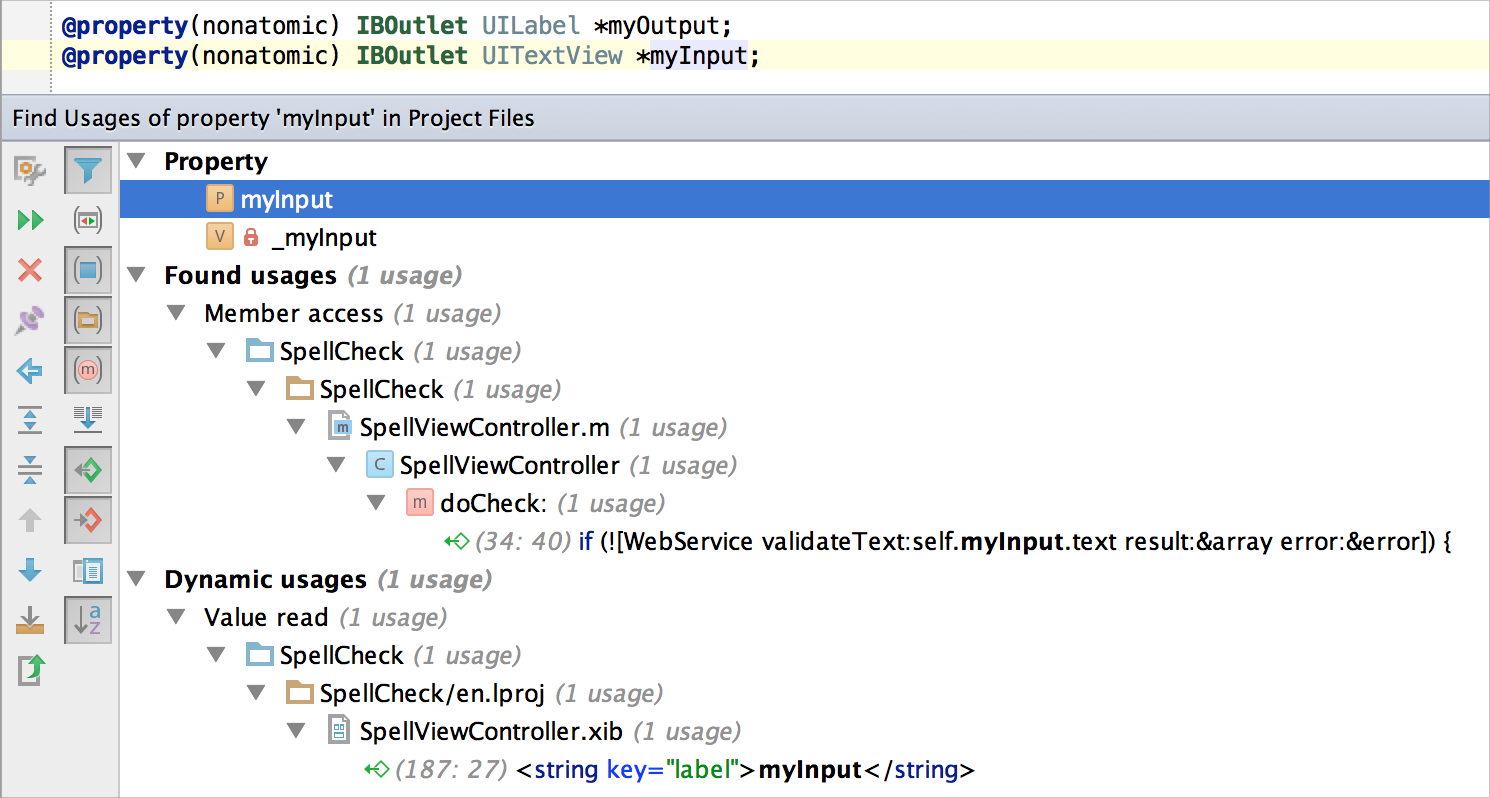Click the purple pin tab icon
The width and height of the screenshot is (1490, 798).
coord(30,320)
